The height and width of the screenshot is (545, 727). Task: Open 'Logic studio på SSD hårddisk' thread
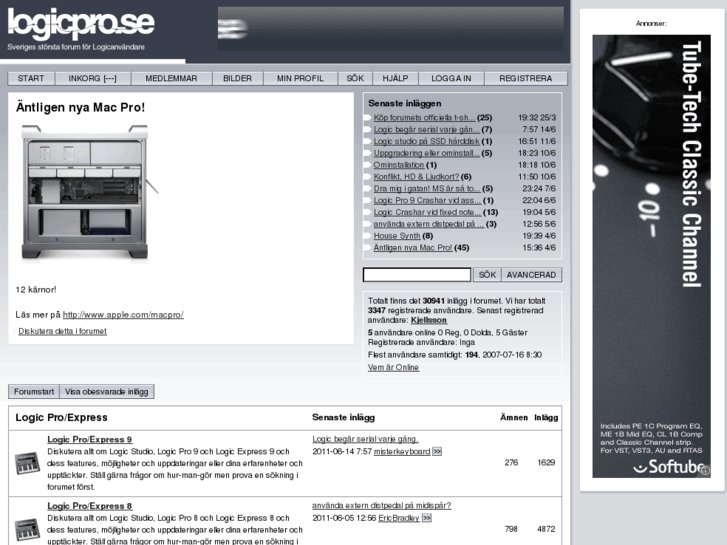click(x=426, y=141)
